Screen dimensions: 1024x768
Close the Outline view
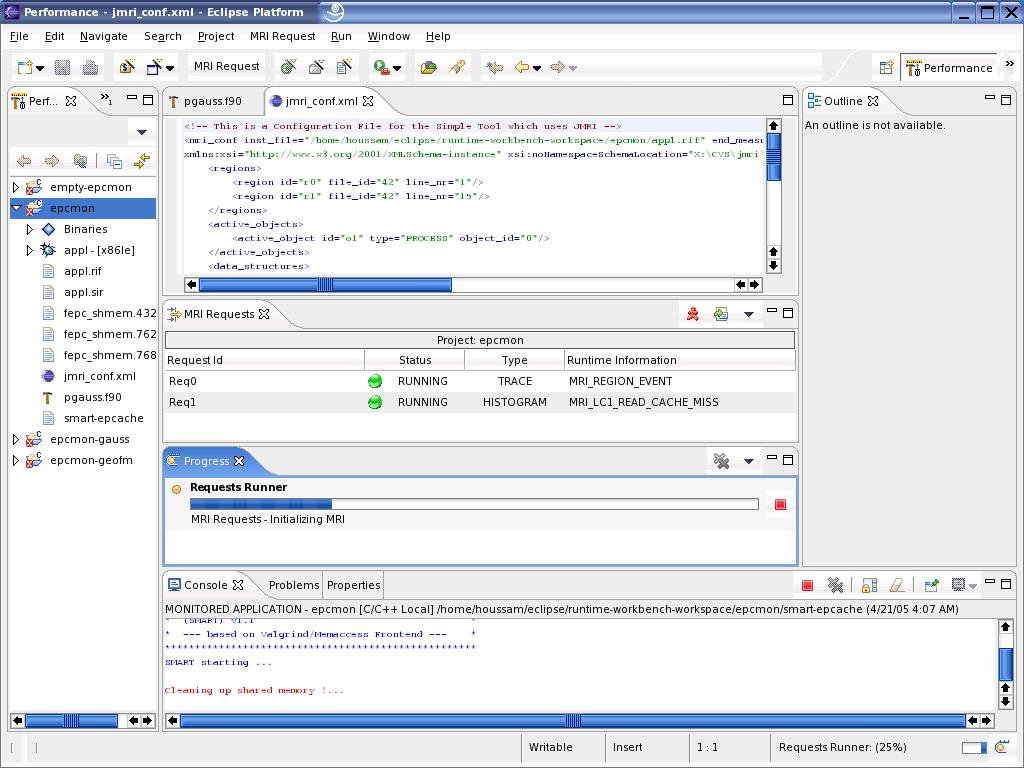(873, 101)
